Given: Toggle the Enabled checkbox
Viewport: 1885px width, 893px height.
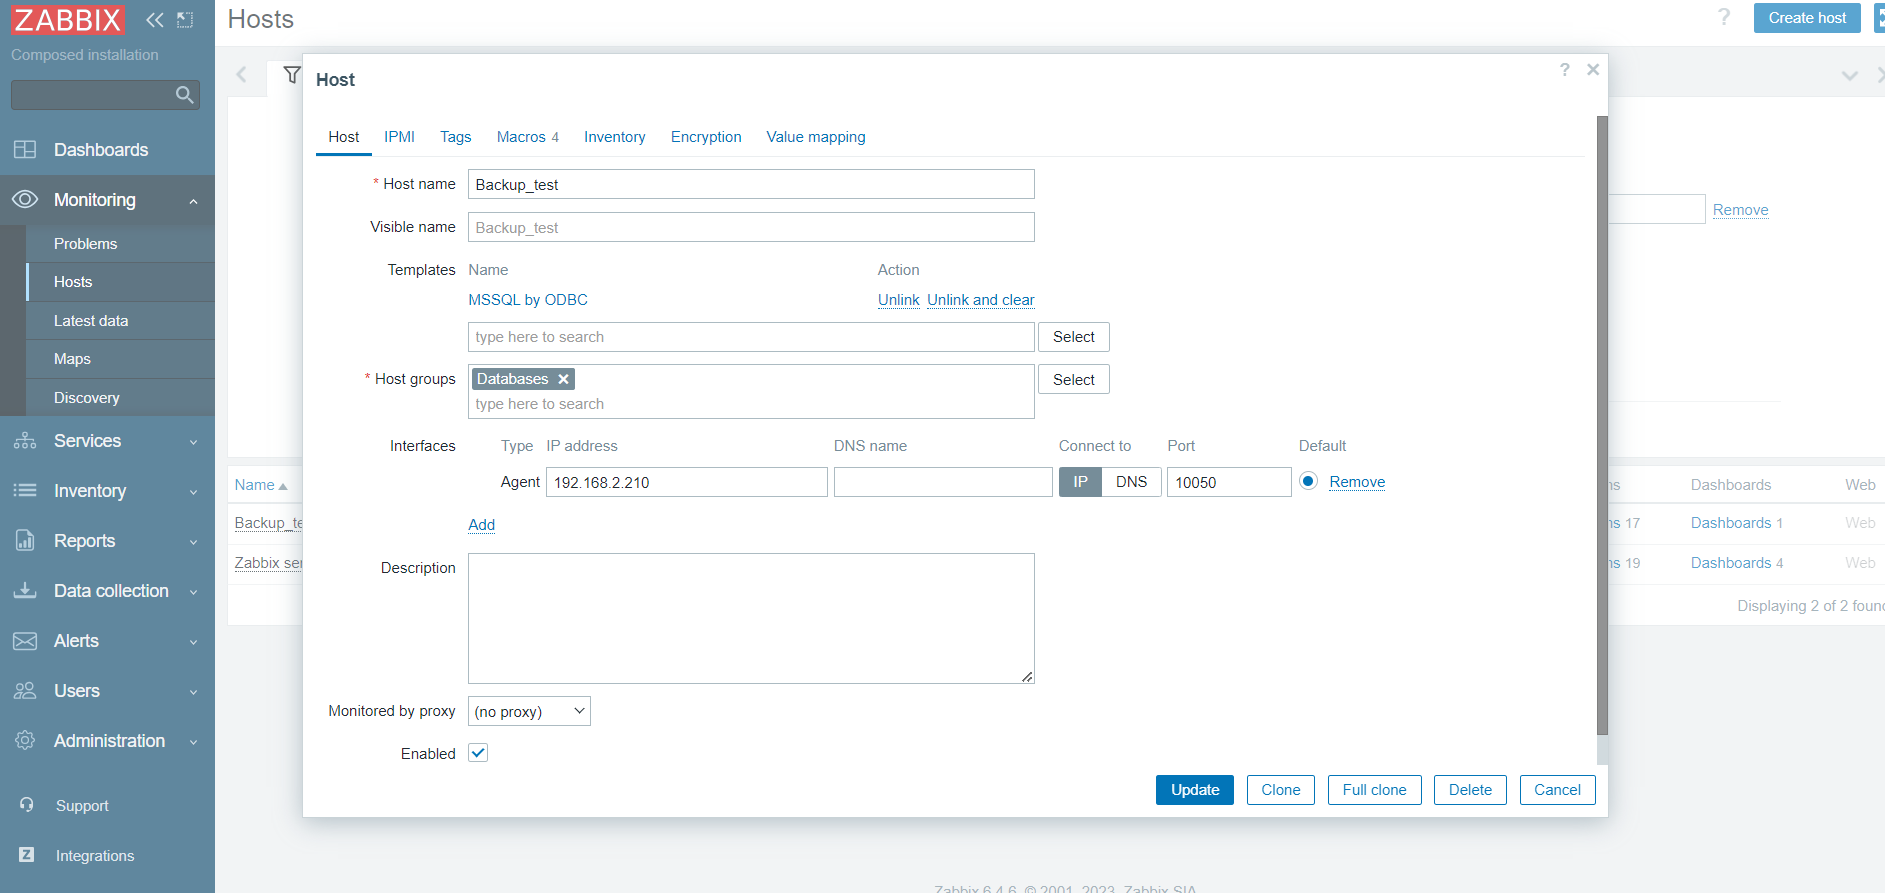Looking at the screenshot, I should coord(478,753).
